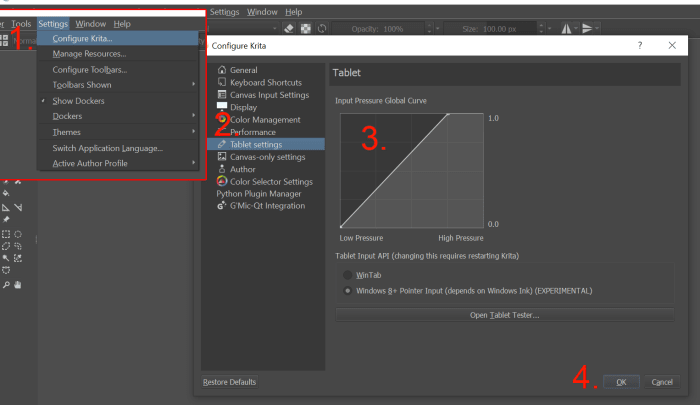Select the Measure distance tool

coord(18,207)
